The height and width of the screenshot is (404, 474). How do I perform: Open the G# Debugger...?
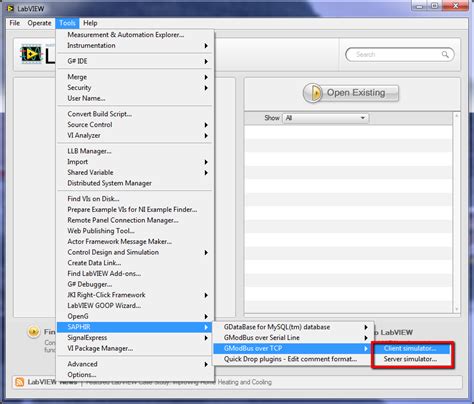135,284
